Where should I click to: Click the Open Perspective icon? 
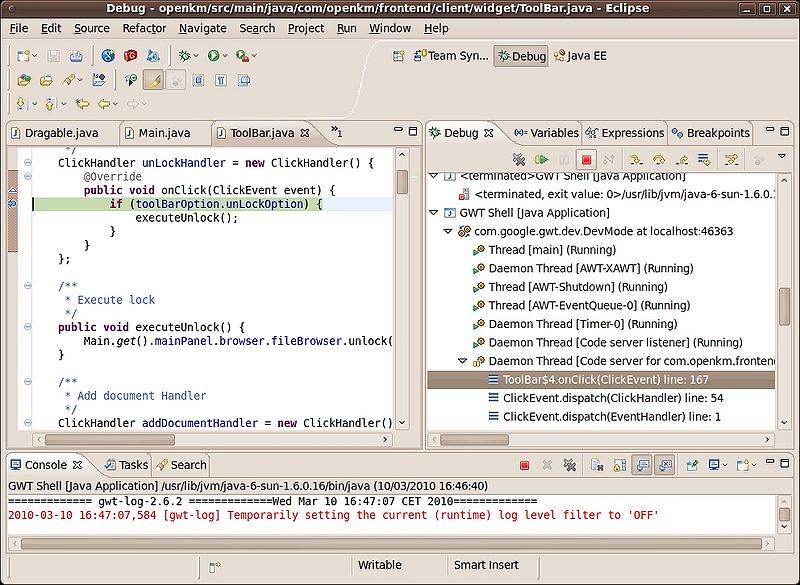pyautogui.click(x=398, y=56)
